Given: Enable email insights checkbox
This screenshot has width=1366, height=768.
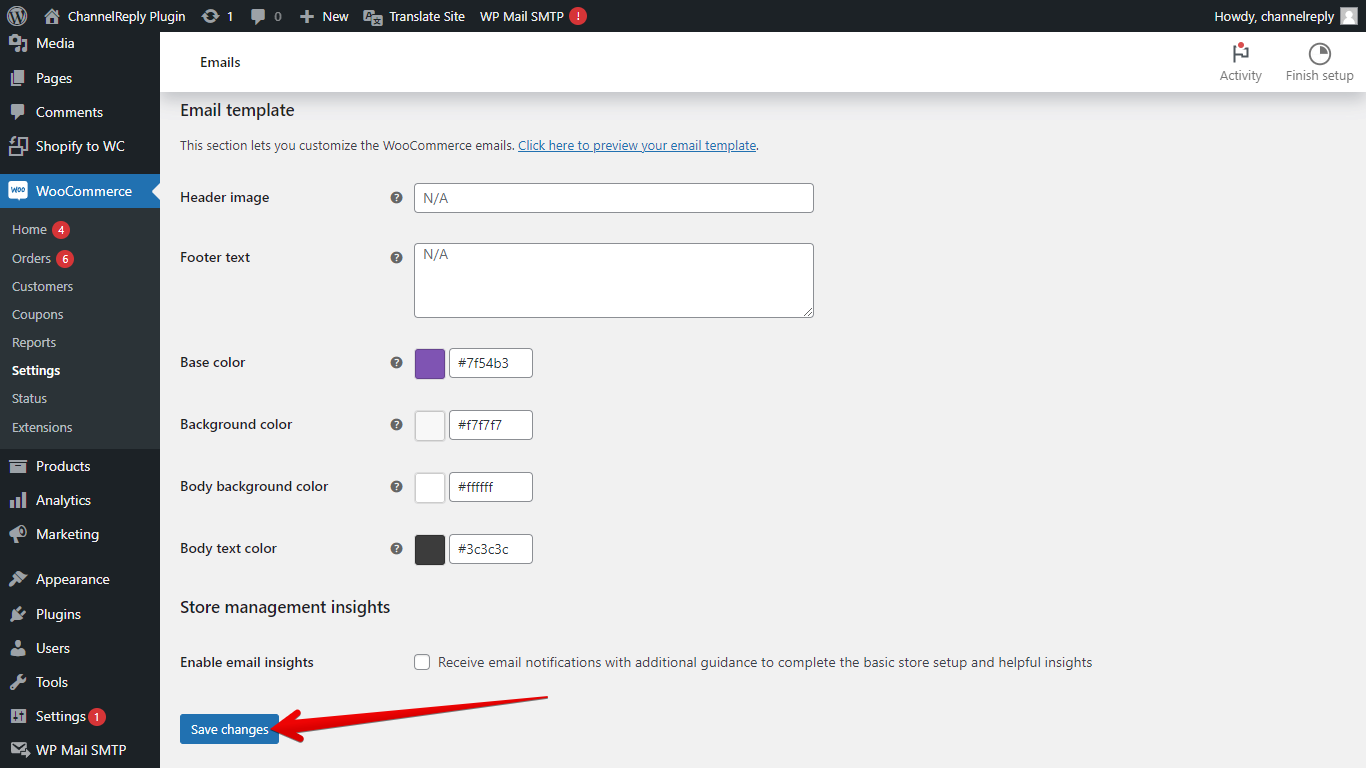Looking at the screenshot, I should 422,662.
